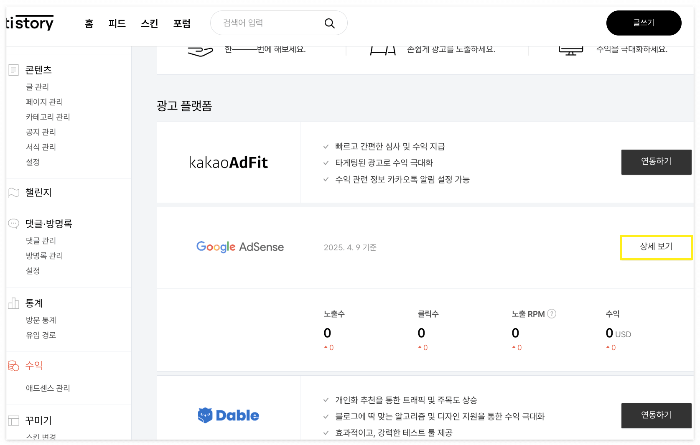700x445 pixels.
Task: Click '빠르고 간편한 심사 및 수익 지급' text
Action: click(x=390, y=146)
